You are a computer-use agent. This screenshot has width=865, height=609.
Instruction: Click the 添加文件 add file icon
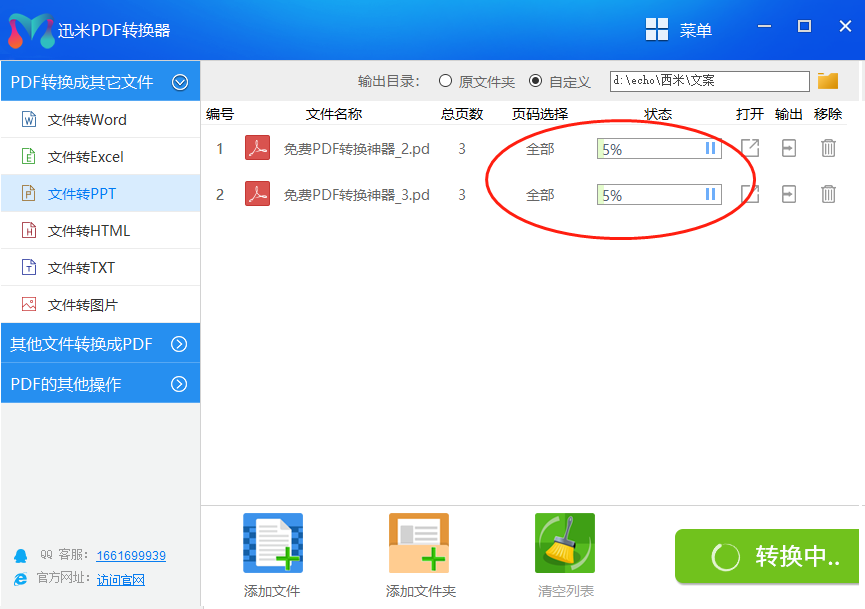tap(272, 543)
